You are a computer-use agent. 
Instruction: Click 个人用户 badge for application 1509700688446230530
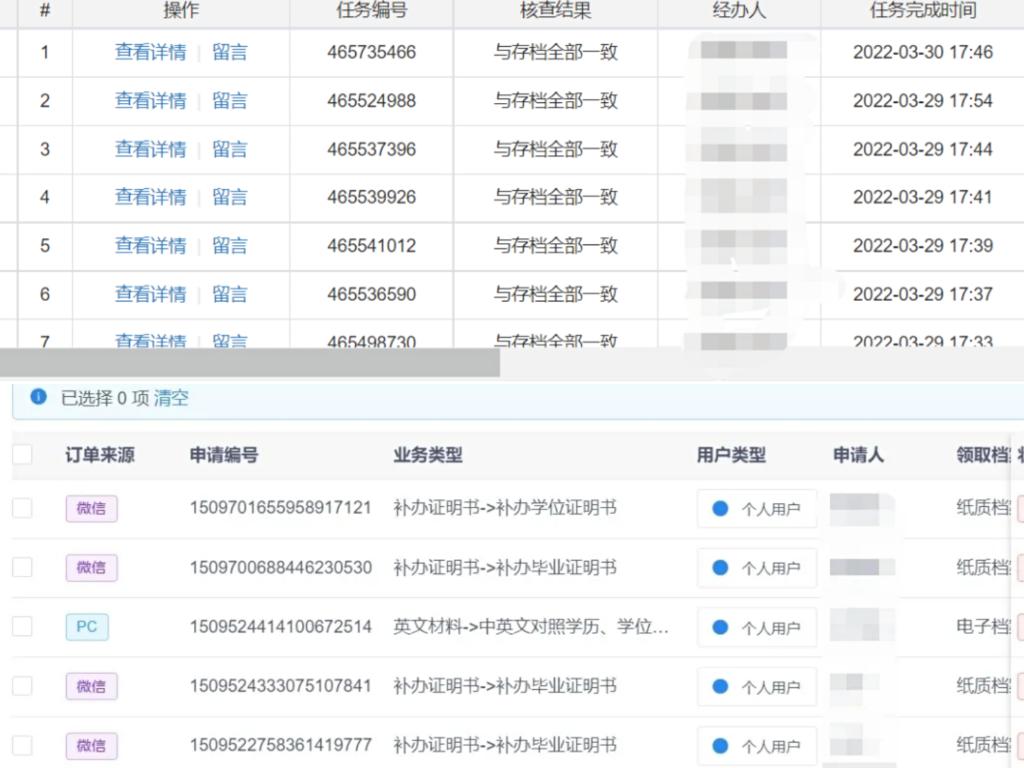(757, 568)
